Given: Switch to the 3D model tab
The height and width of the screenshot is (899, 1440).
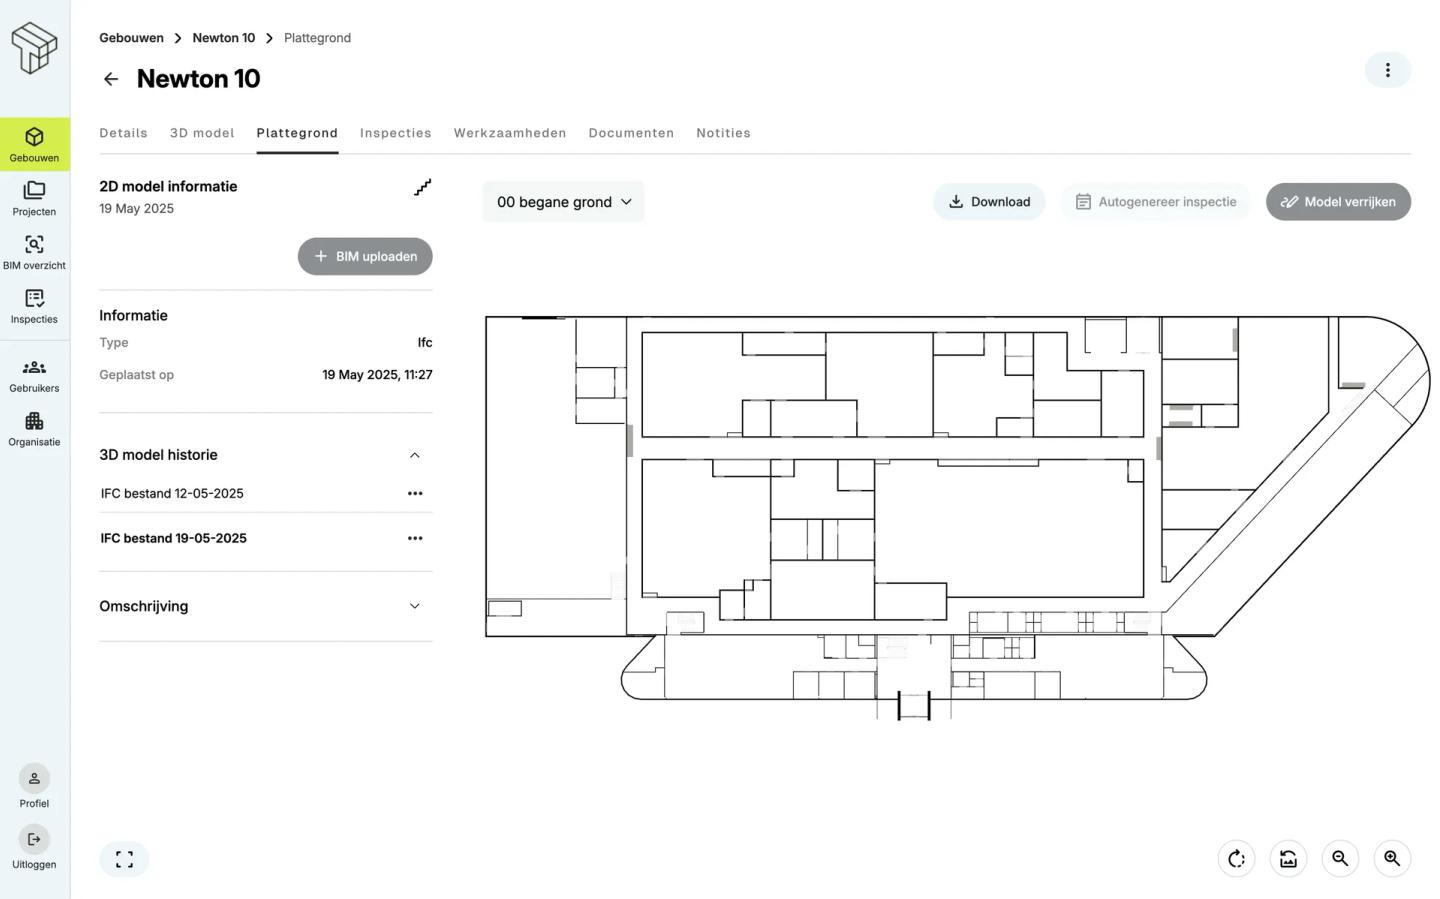Looking at the screenshot, I should pos(202,133).
